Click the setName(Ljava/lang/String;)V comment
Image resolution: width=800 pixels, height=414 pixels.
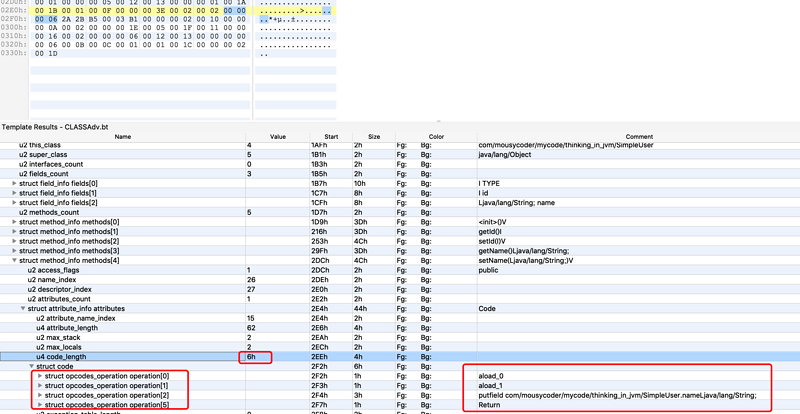point(524,260)
